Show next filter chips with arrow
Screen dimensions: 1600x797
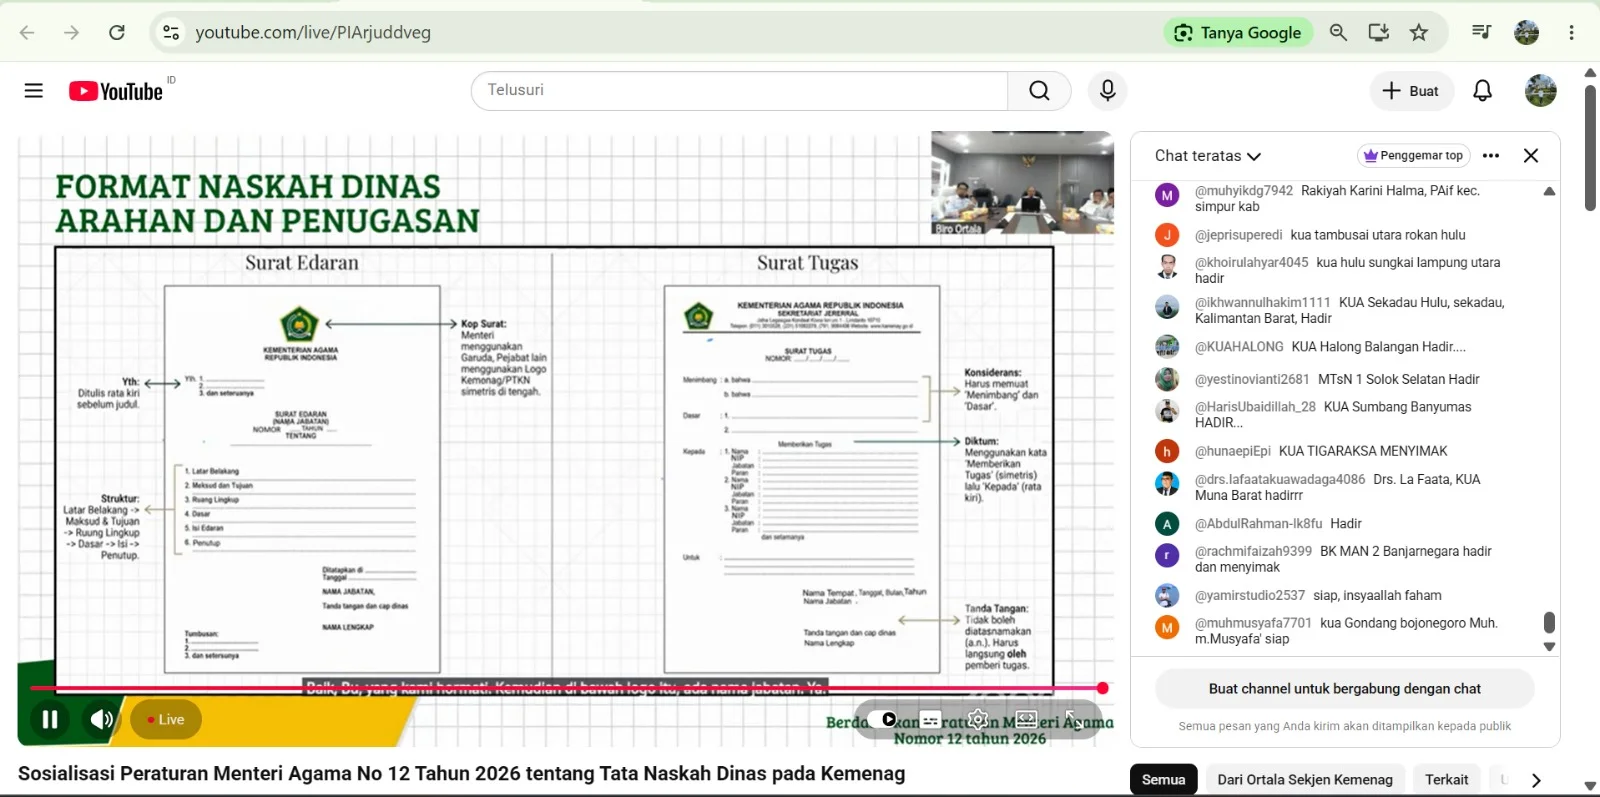(1536, 780)
